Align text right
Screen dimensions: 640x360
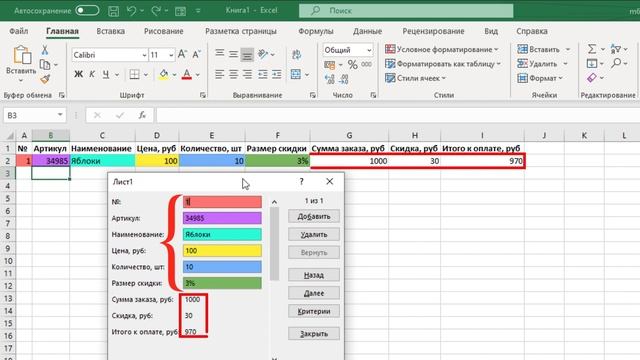(247, 74)
